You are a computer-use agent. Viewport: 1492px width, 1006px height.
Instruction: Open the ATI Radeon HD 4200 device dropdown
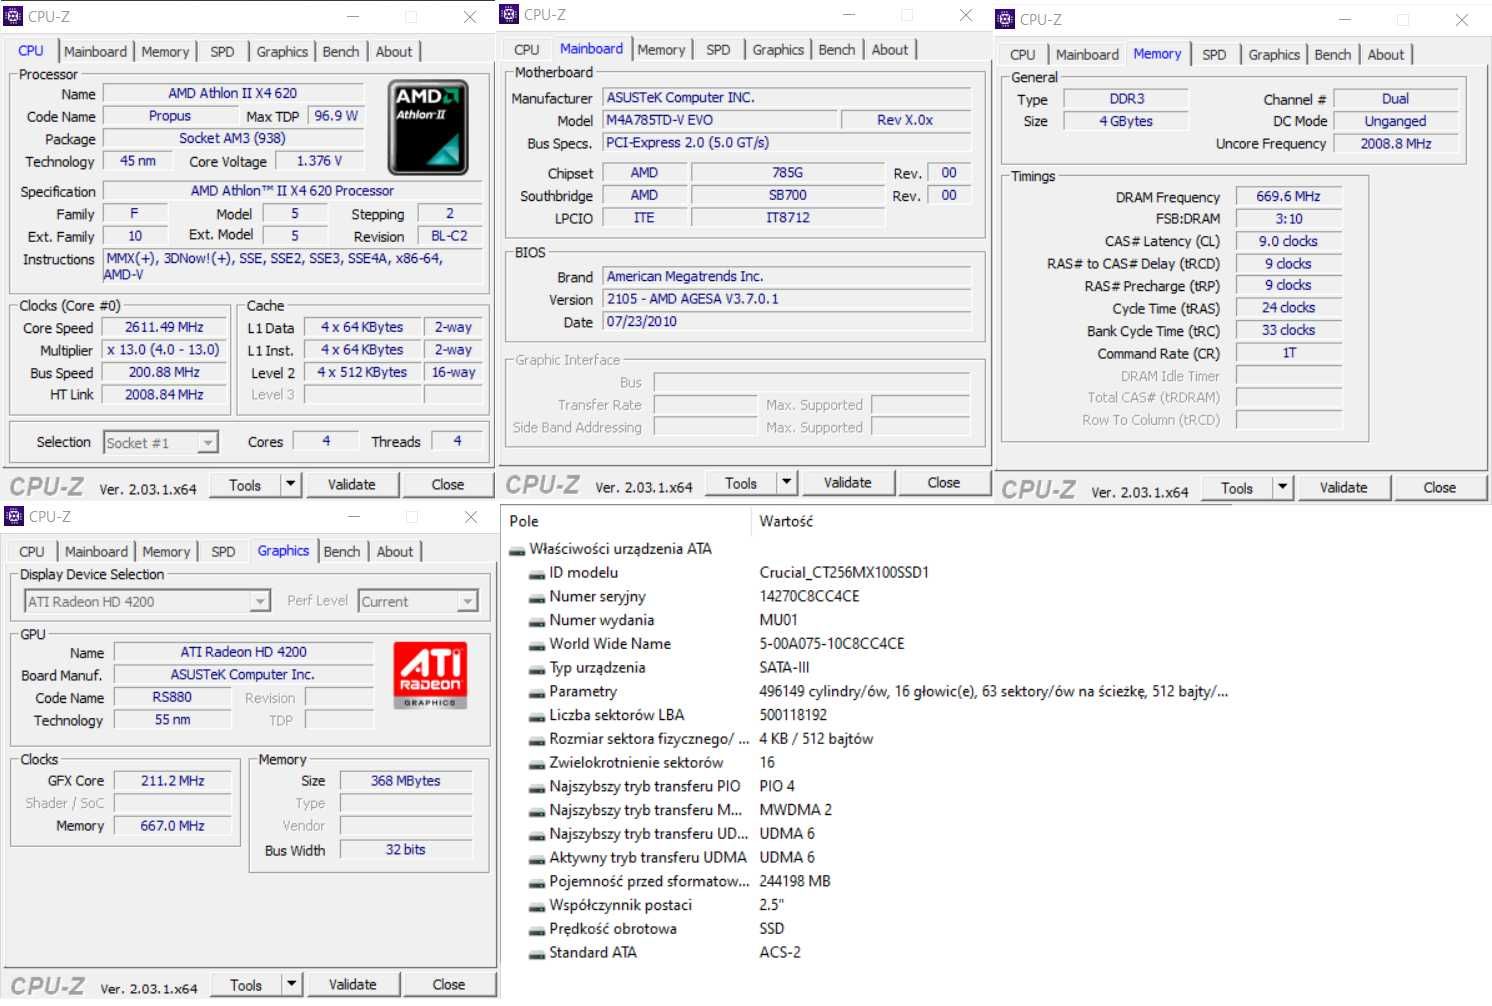pyautogui.click(x=260, y=602)
